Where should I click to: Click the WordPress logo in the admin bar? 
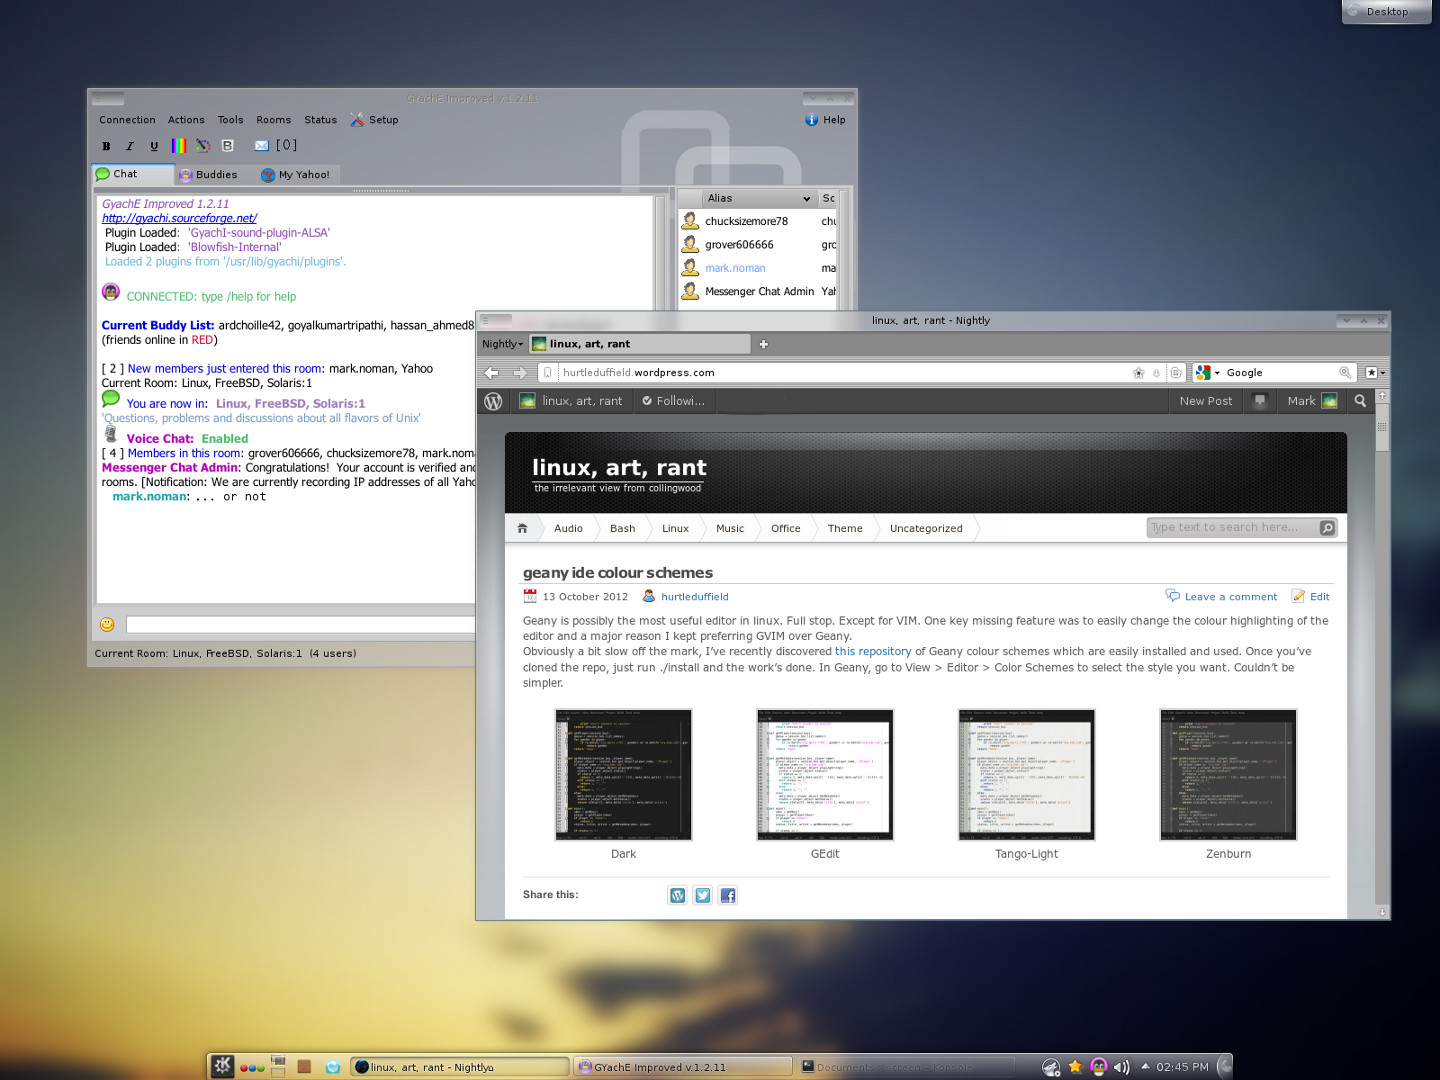493,401
